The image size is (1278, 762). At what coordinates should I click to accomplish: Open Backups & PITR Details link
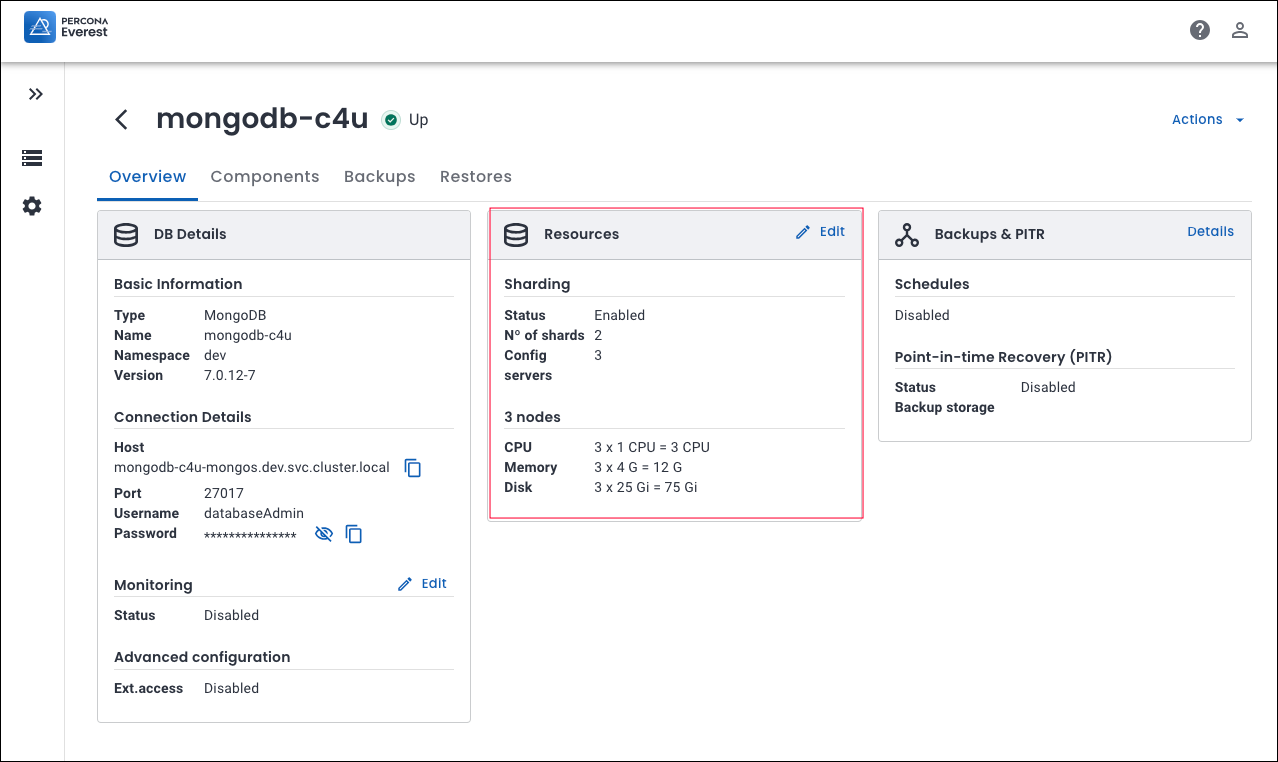tap(1210, 232)
